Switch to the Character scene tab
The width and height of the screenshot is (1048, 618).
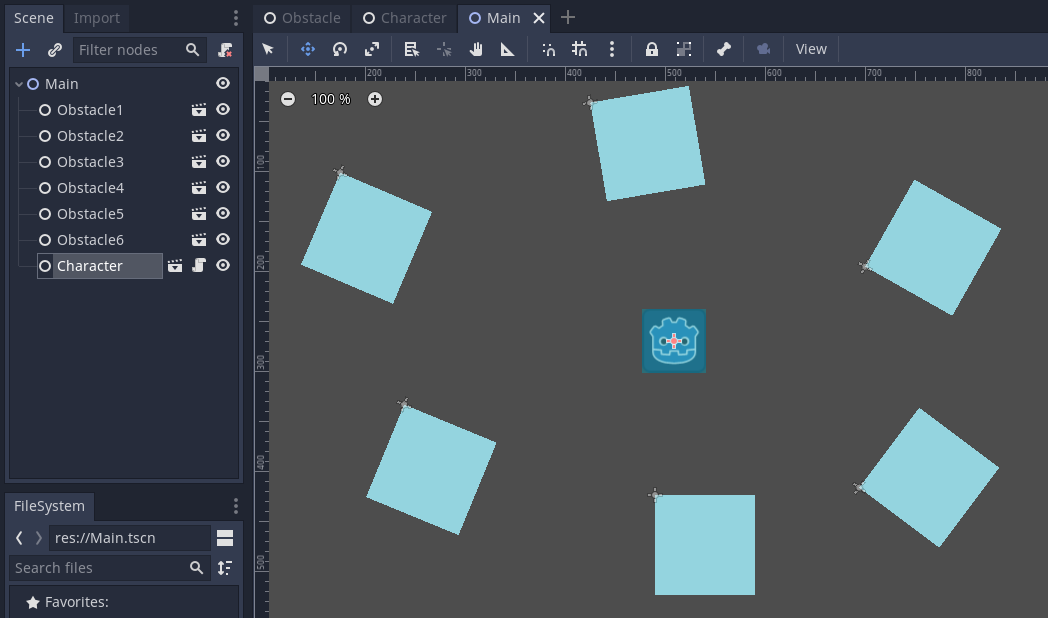point(404,17)
